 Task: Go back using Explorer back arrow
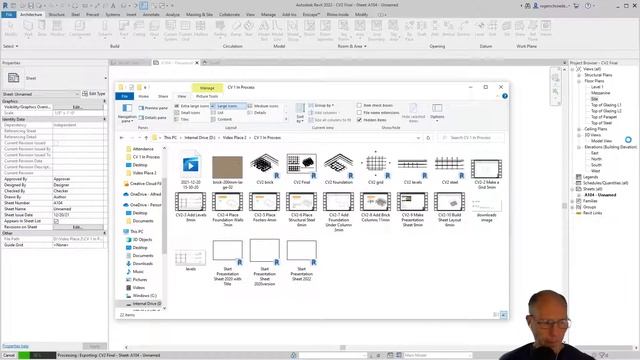point(121,138)
